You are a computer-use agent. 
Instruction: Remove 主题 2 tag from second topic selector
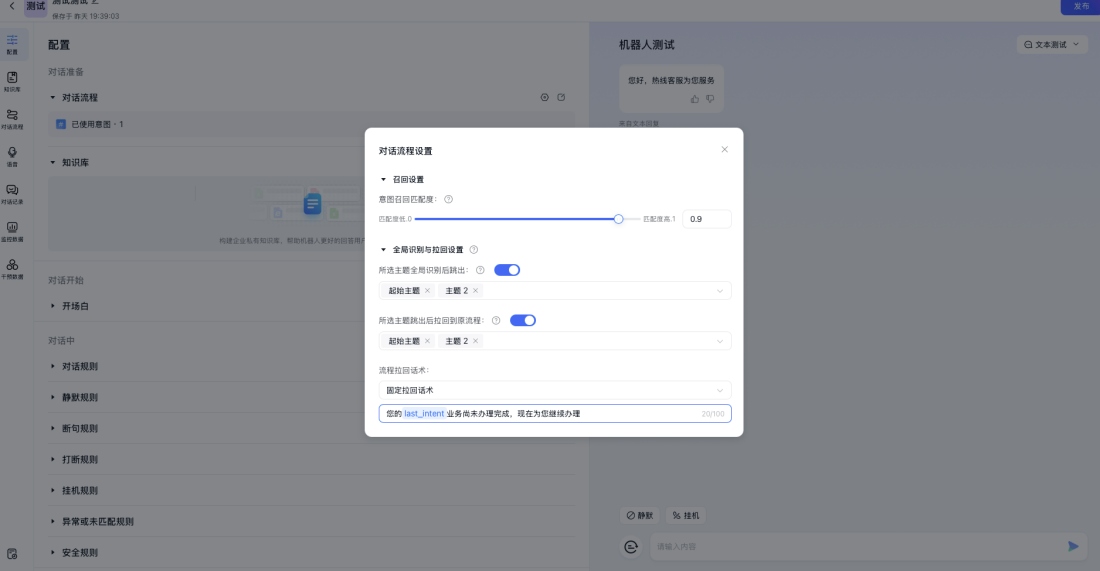(476, 341)
